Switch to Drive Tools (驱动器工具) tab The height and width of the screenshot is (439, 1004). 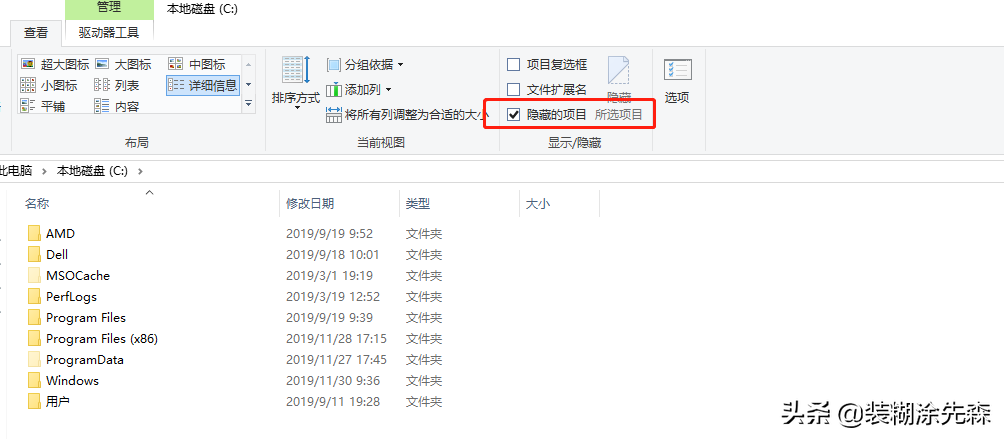(x=109, y=31)
